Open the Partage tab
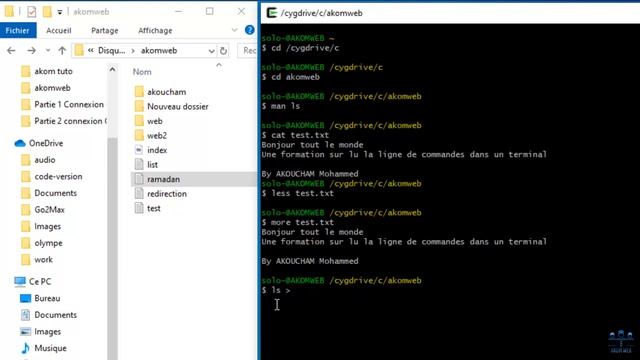The width and height of the screenshot is (640, 360). click(104, 31)
